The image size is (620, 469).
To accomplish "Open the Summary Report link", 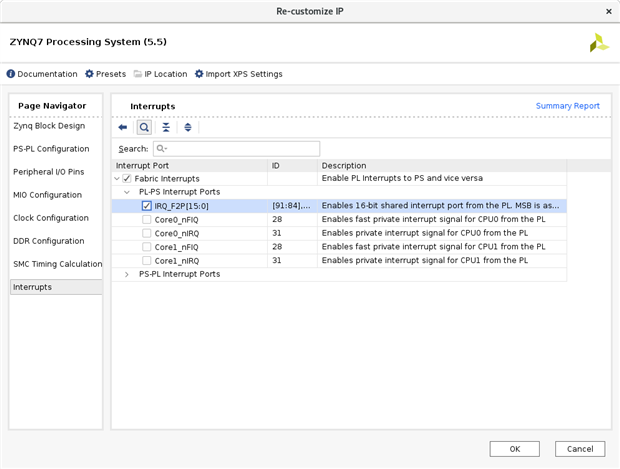I will 567,106.
